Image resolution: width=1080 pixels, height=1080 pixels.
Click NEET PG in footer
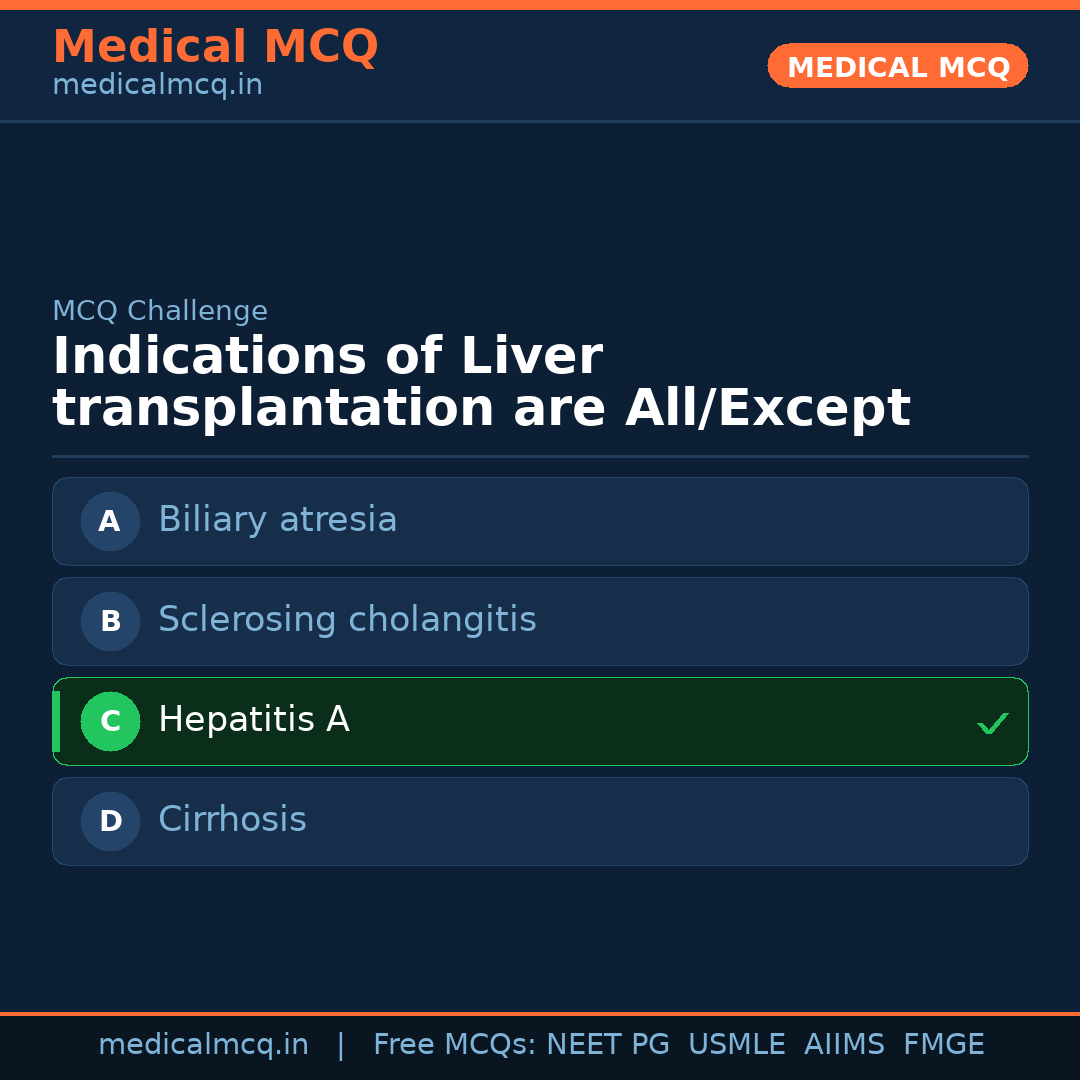pos(608,1045)
